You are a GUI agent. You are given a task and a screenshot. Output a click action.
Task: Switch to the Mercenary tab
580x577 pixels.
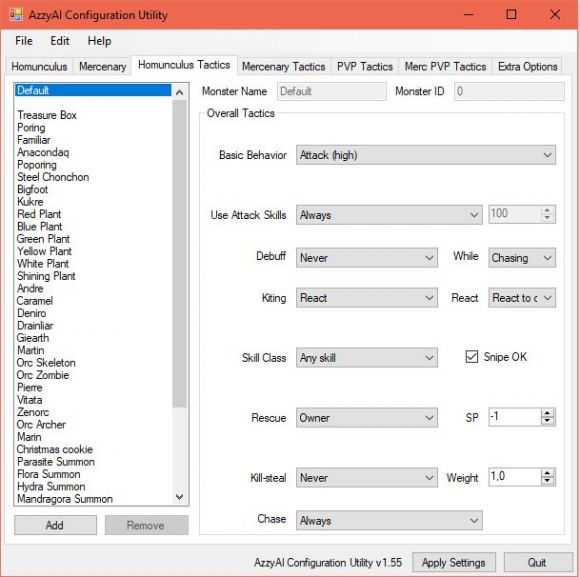tap(102, 67)
